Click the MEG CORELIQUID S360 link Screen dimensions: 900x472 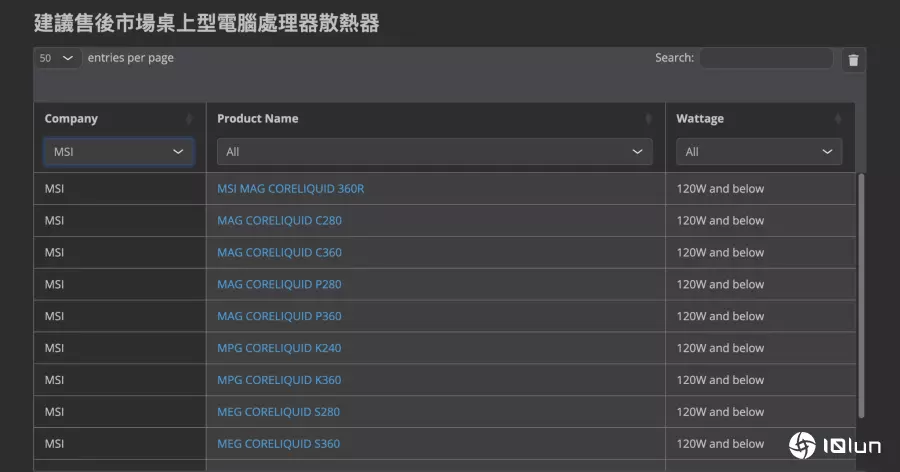click(x=278, y=444)
